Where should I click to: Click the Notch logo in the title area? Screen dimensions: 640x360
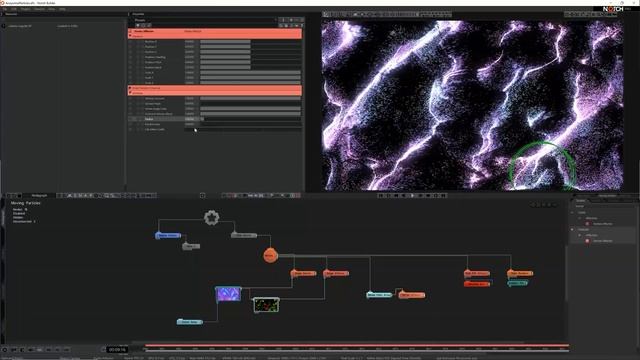point(613,9)
